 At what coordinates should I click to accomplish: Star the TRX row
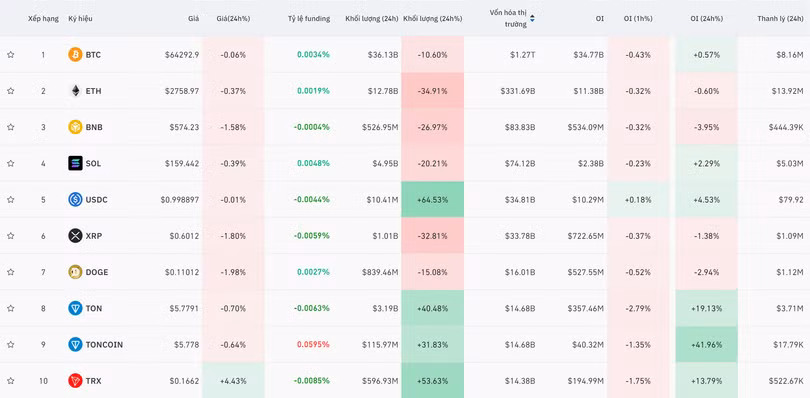point(10,381)
